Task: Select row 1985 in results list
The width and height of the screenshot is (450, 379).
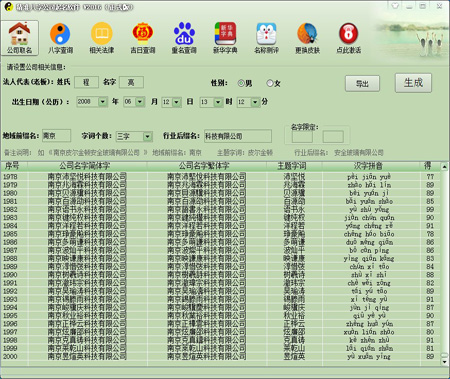Action: point(220,234)
